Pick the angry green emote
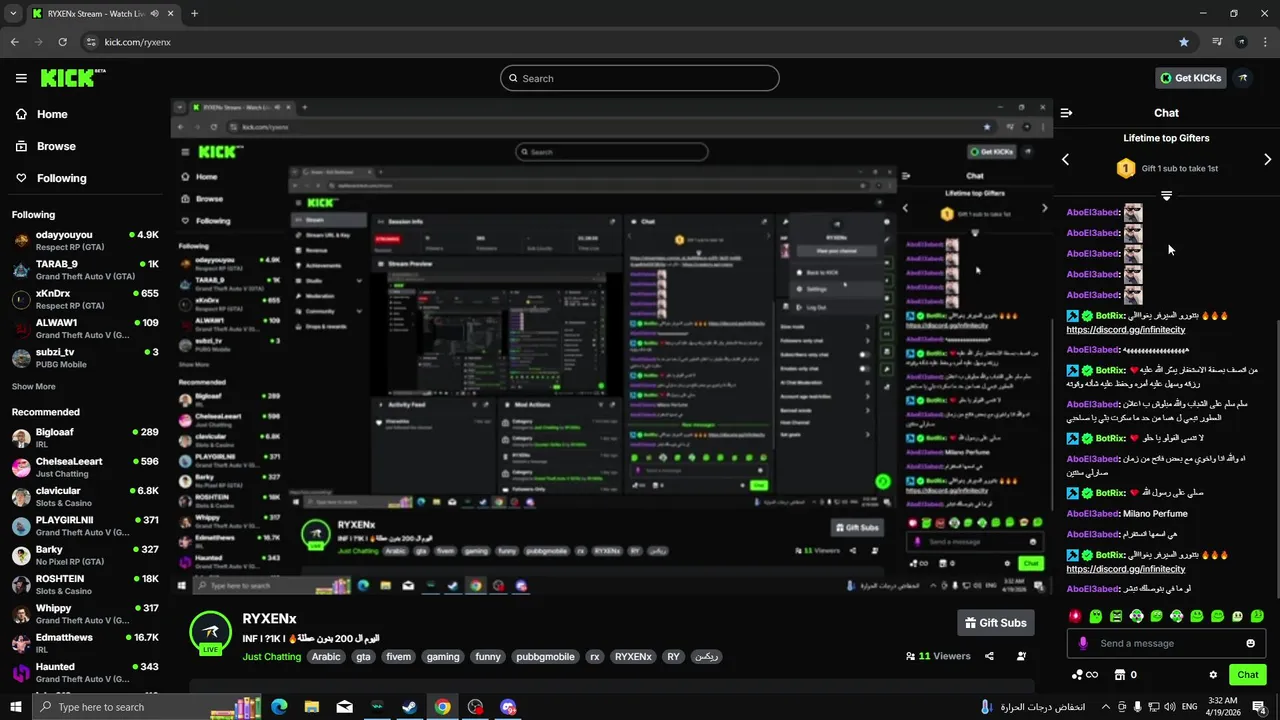Viewport: 1280px width, 720px height. (1116, 616)
